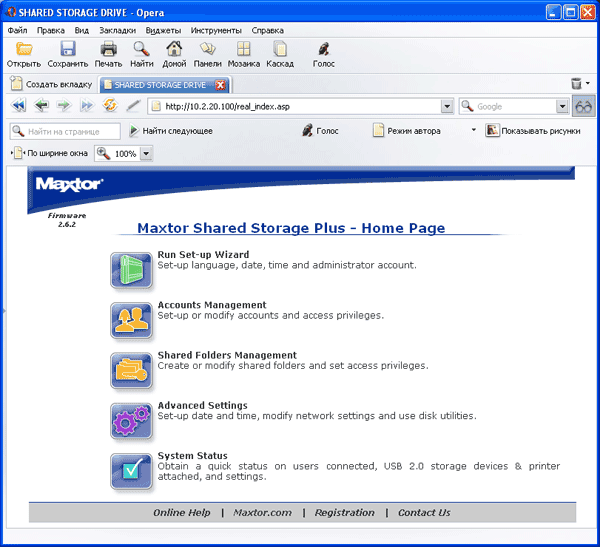
Task: Click the wand pencil icon near address bar
Action: pyautogui.click(x=133, y=106)
